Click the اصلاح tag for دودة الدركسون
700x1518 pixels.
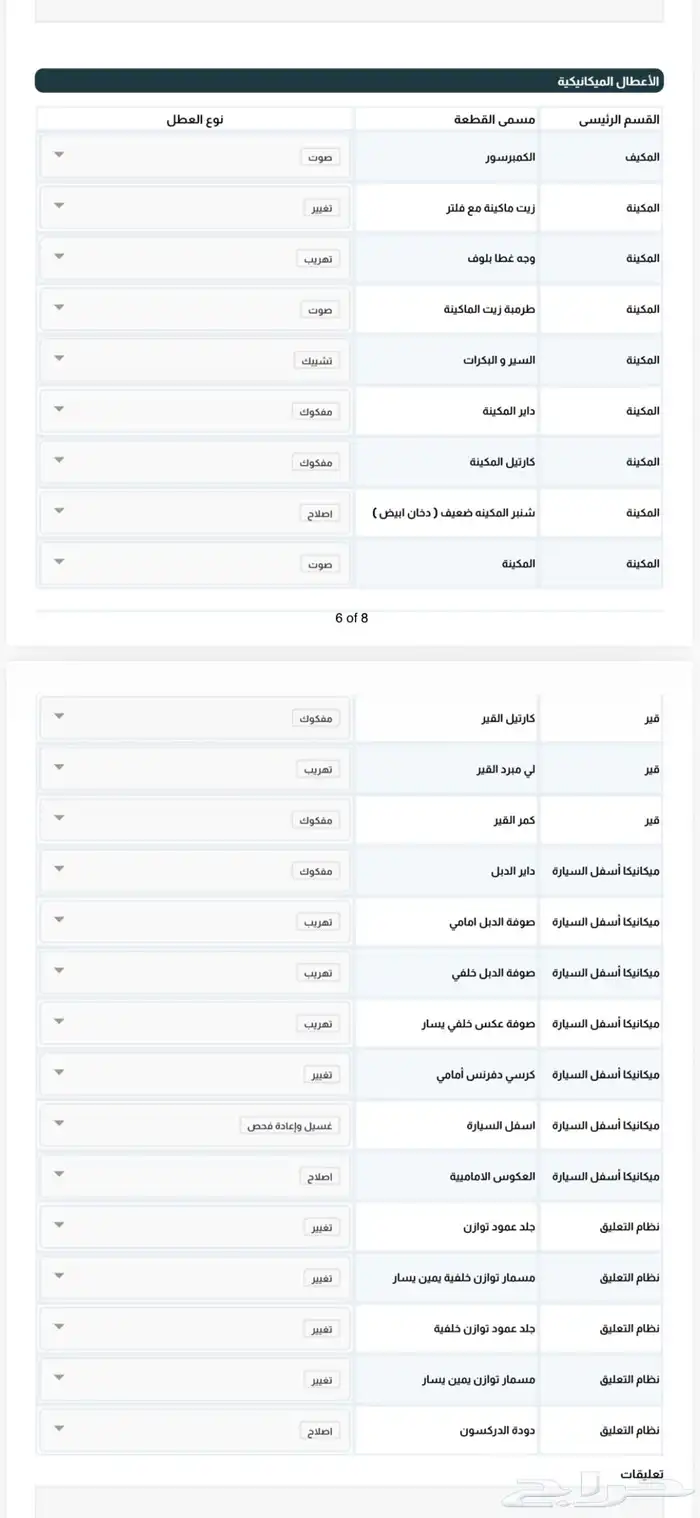(321, 1430)
